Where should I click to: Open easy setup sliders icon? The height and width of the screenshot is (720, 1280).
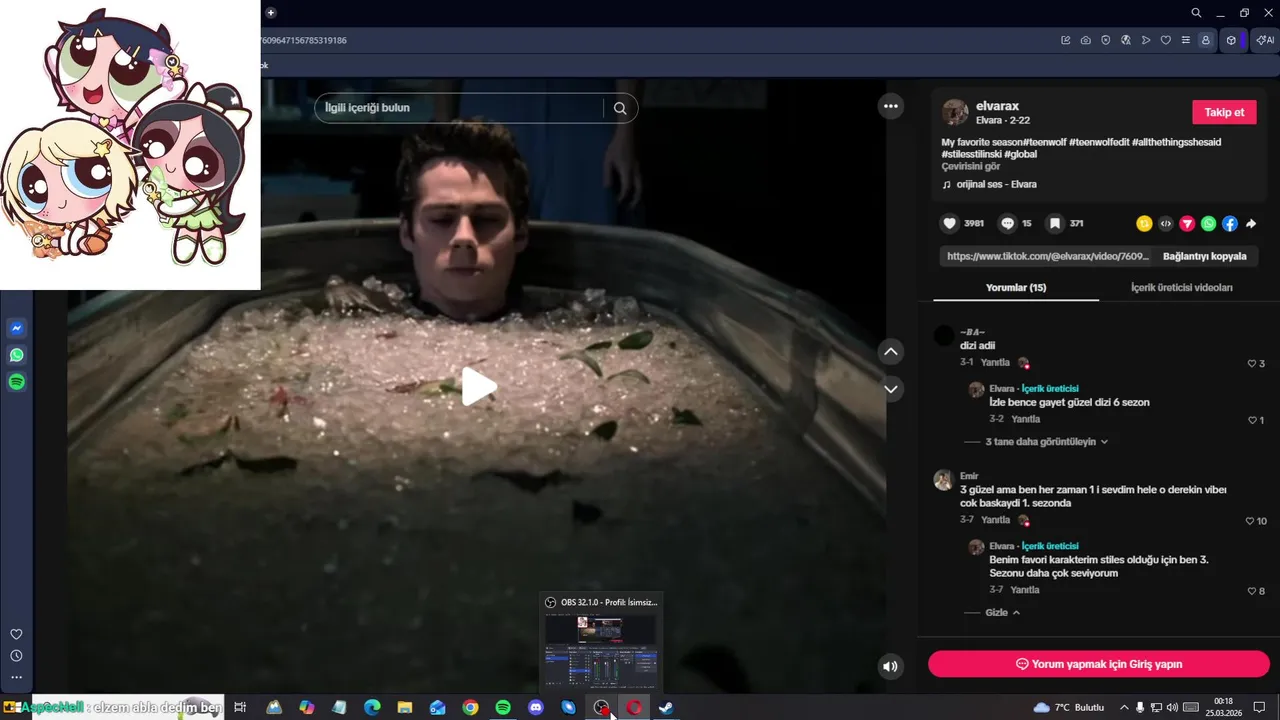coord(1186,40)
